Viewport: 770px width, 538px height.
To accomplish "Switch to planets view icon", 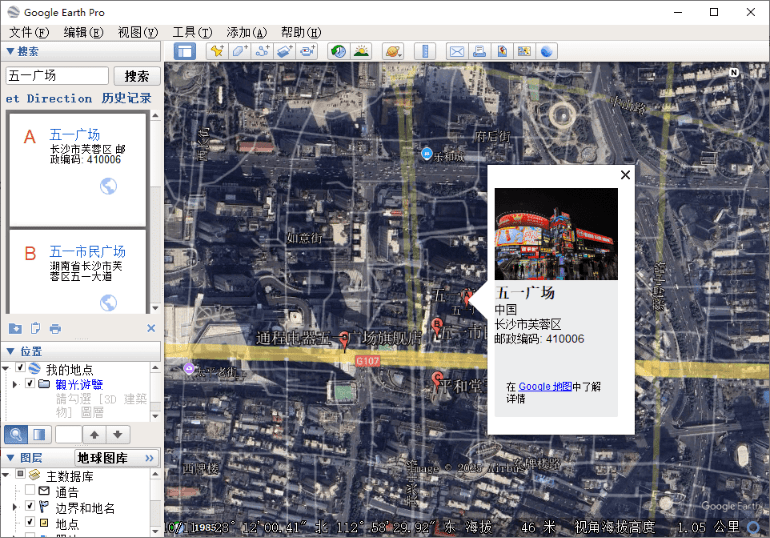I will click(393, 51).
